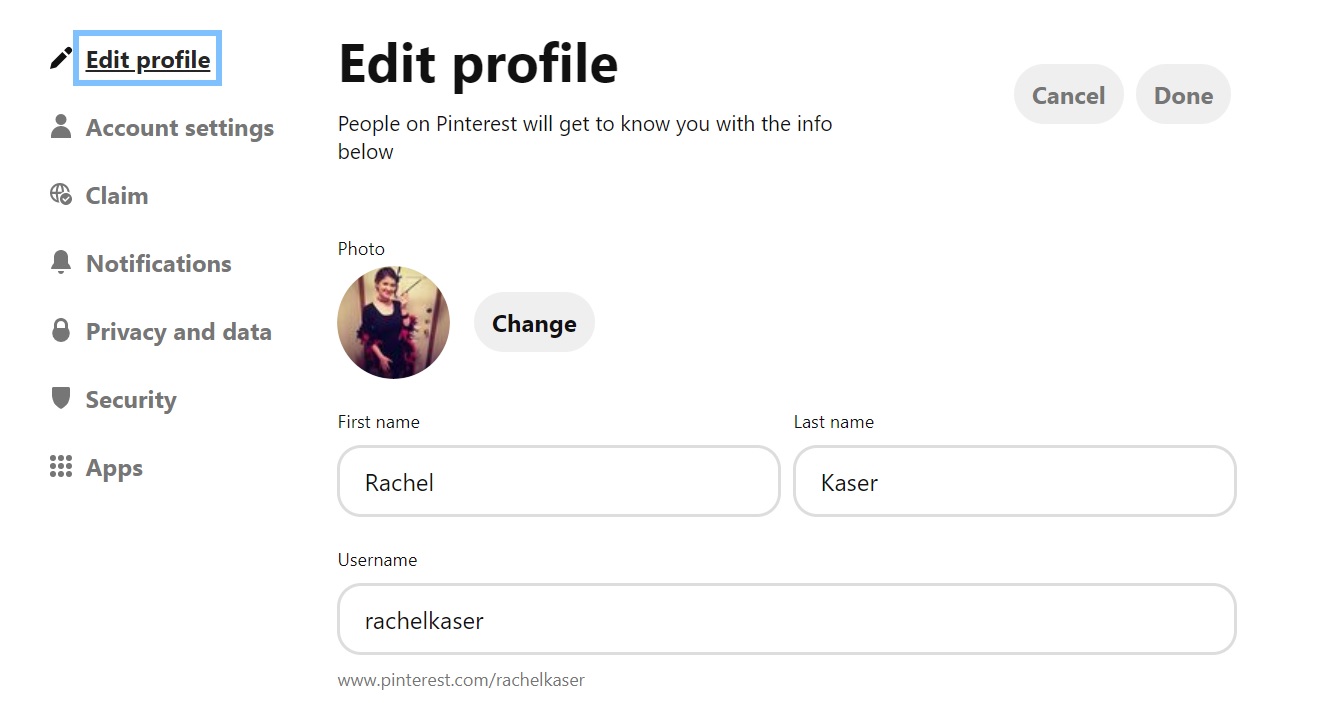This screenshot has height=703, width=1344.
Task: Click the pencil icon beside Edit profile
Action: point(59,58)
